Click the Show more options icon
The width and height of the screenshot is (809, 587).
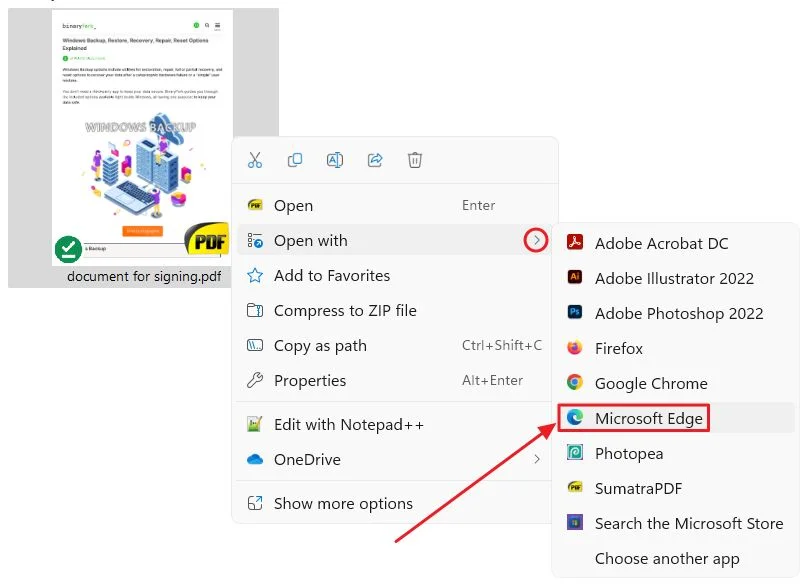(255, 503)
